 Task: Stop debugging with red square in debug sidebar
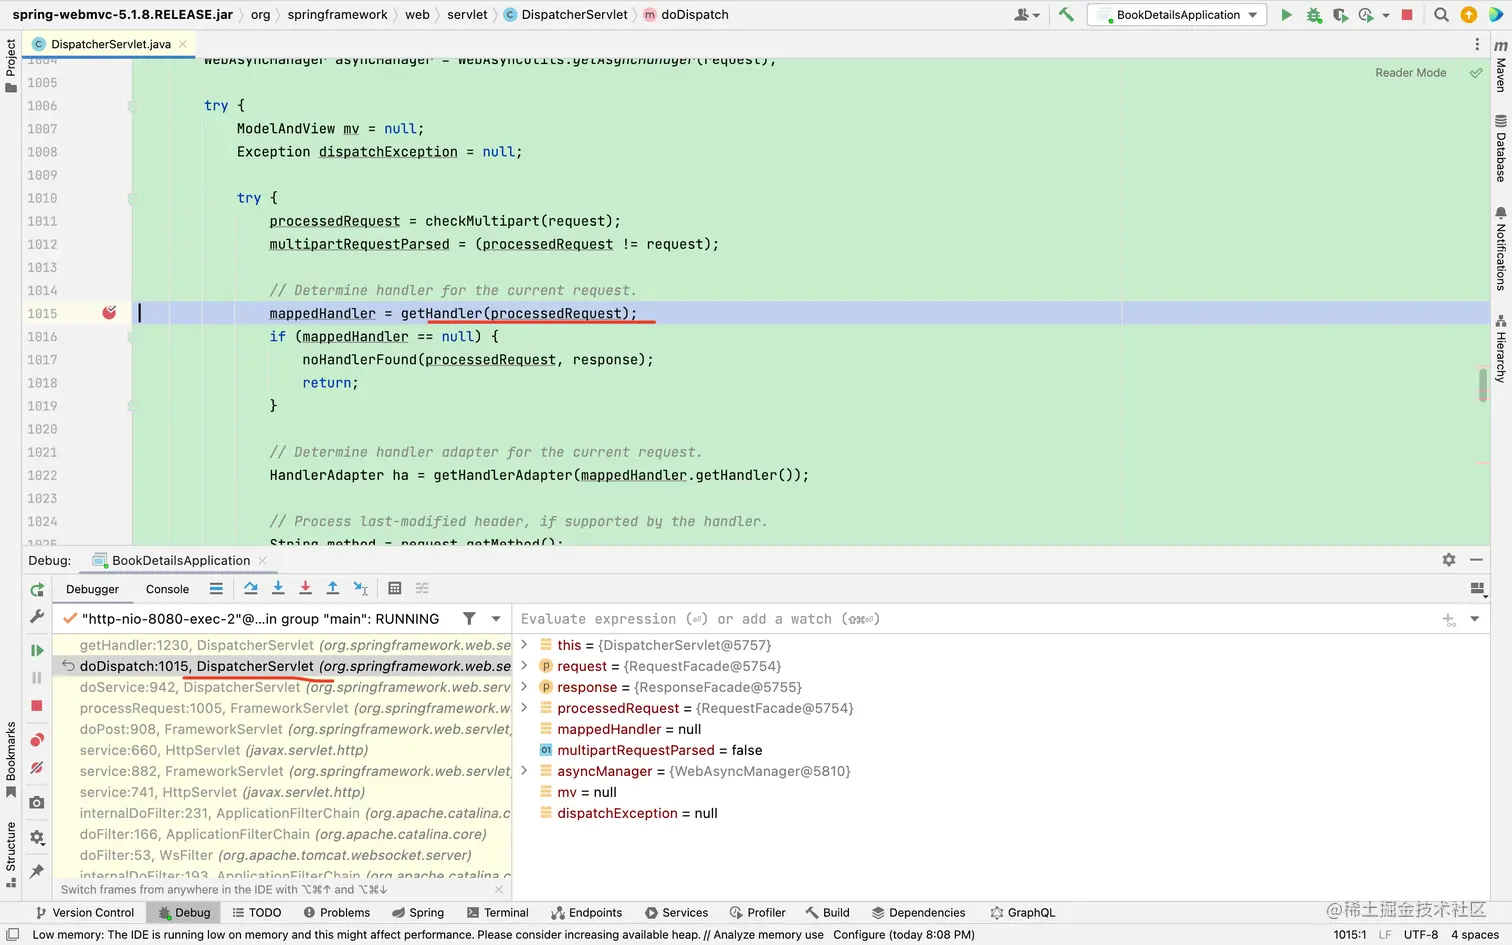tap(37, 706)
